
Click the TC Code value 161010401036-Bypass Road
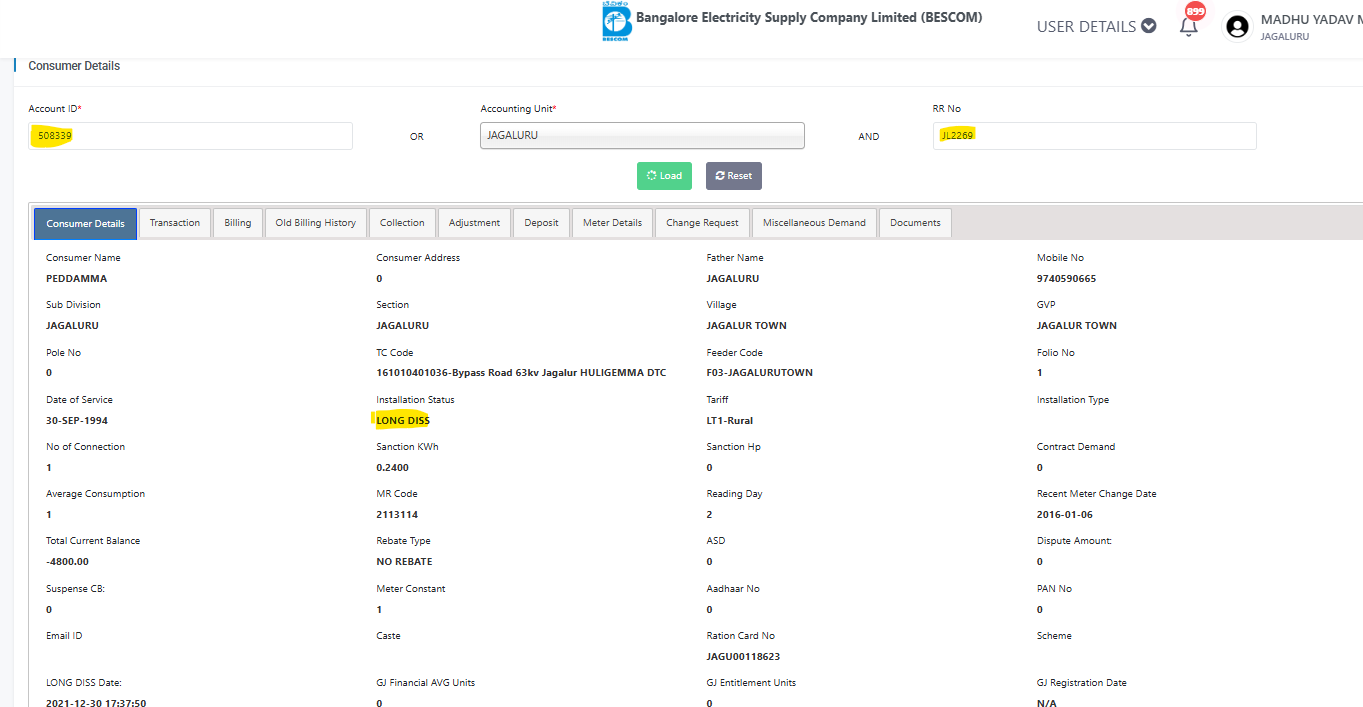click(521, 373)
